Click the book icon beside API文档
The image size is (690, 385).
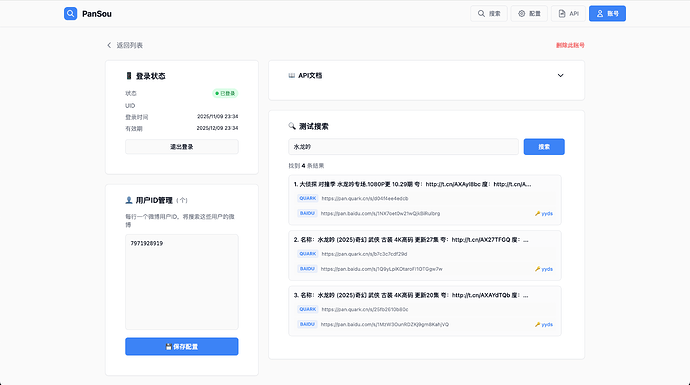coord(291,76)
